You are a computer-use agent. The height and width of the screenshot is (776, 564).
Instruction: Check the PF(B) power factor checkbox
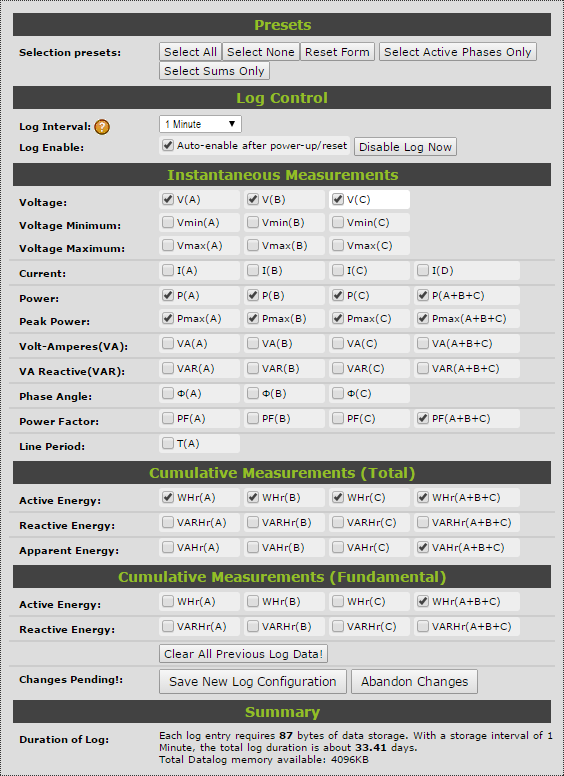click(253, 418)
